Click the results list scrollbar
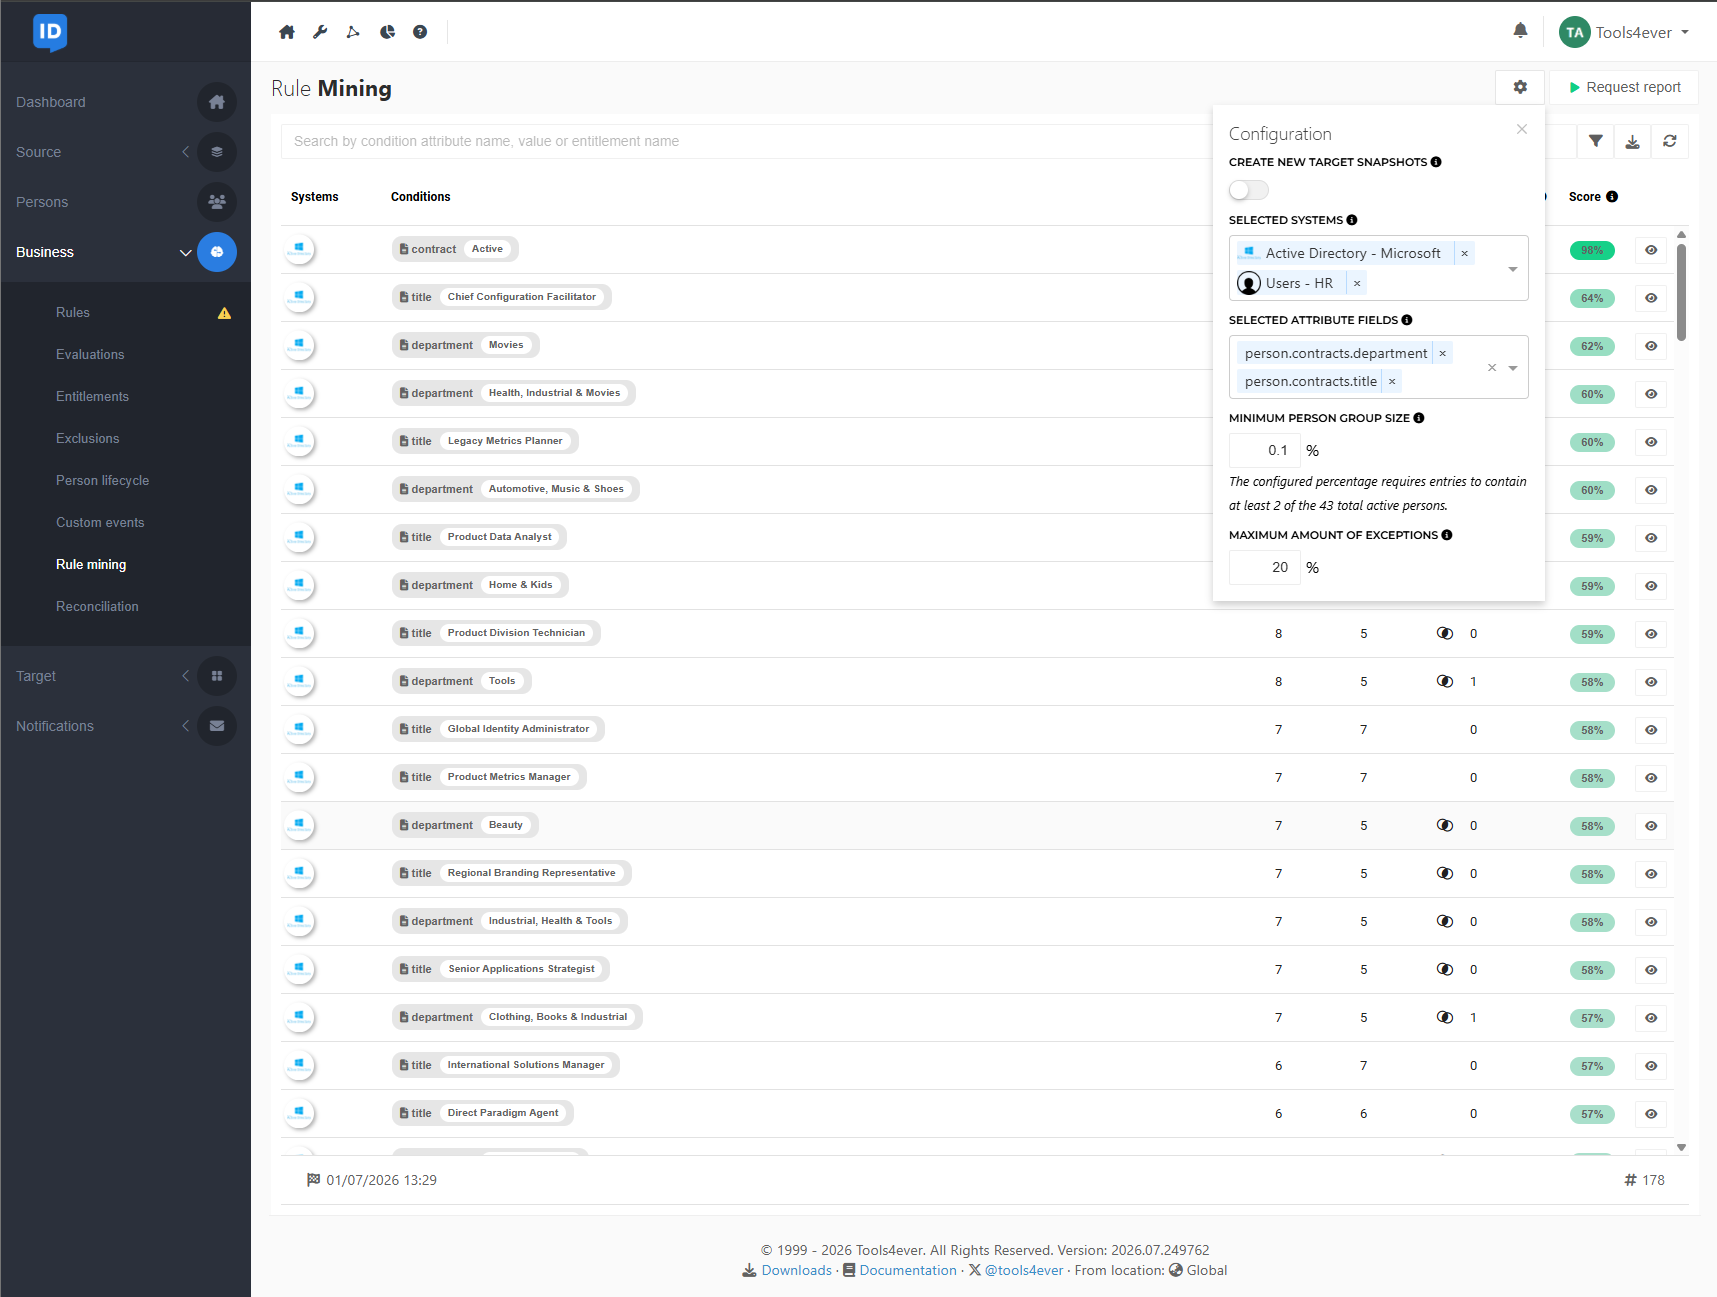Image resolution: width=1717 pixels, height=1297 pixels. click(x=1681, y=292)
